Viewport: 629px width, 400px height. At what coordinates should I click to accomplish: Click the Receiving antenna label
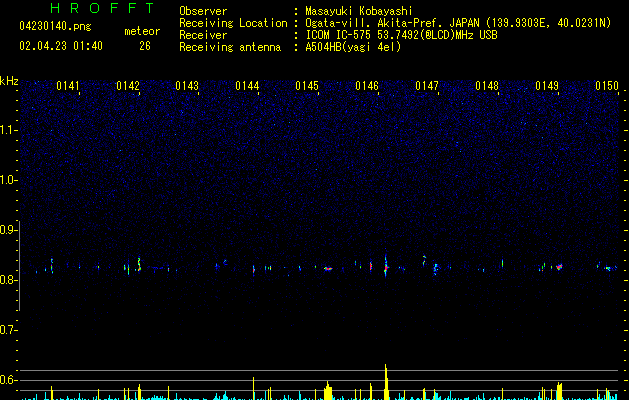(x=230, y=47)
